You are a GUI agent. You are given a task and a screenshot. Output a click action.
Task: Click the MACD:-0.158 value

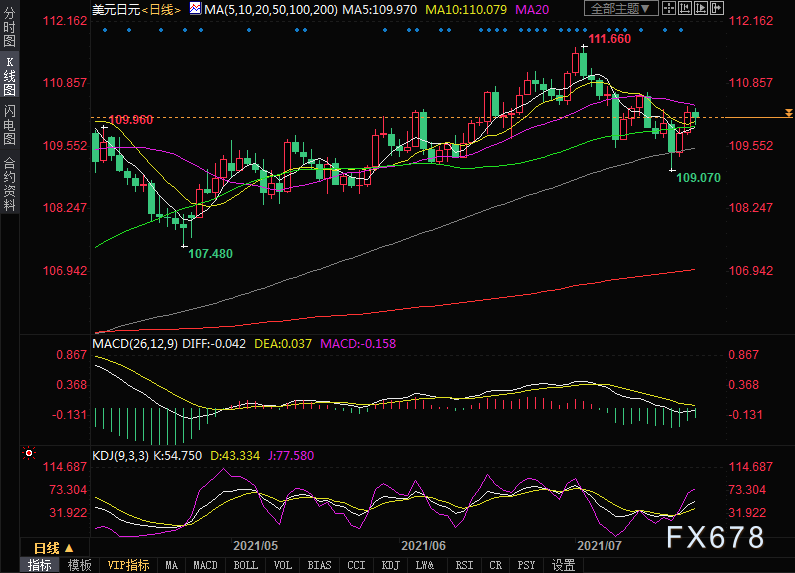tap(358, 344)
